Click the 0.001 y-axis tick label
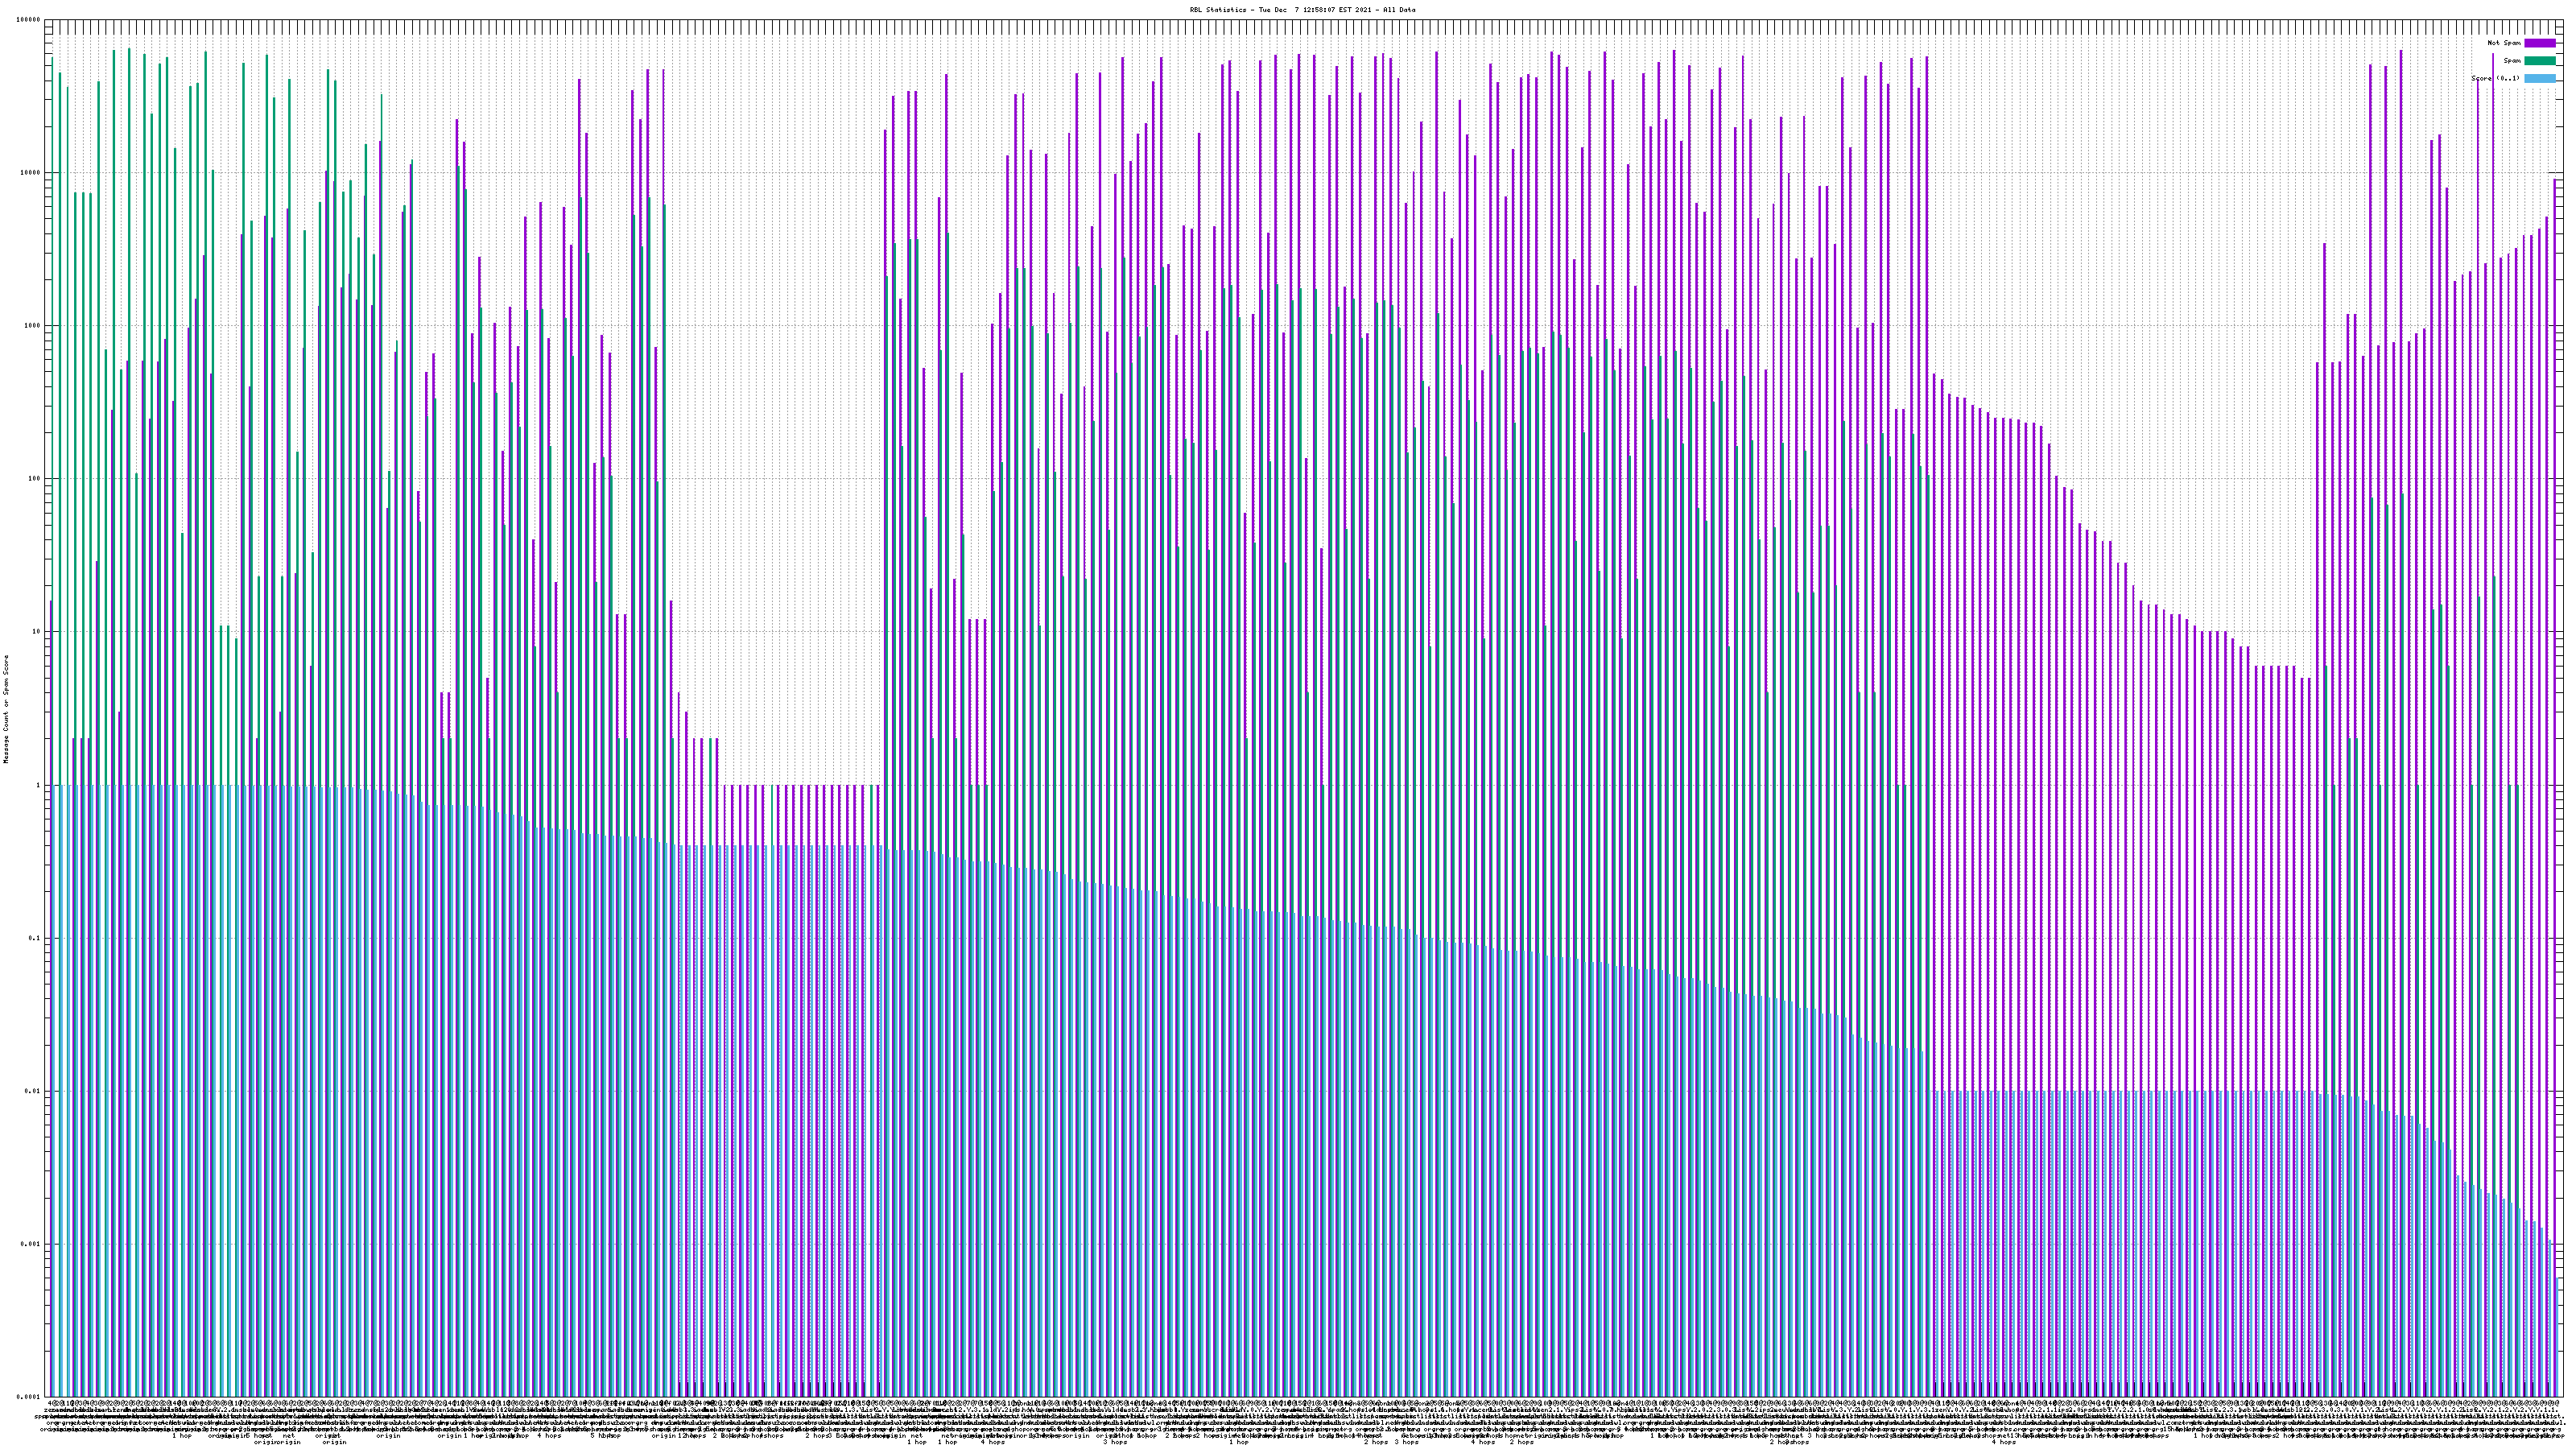The width and height of the screenshot is (2576, 1449). click(31, 1244)
